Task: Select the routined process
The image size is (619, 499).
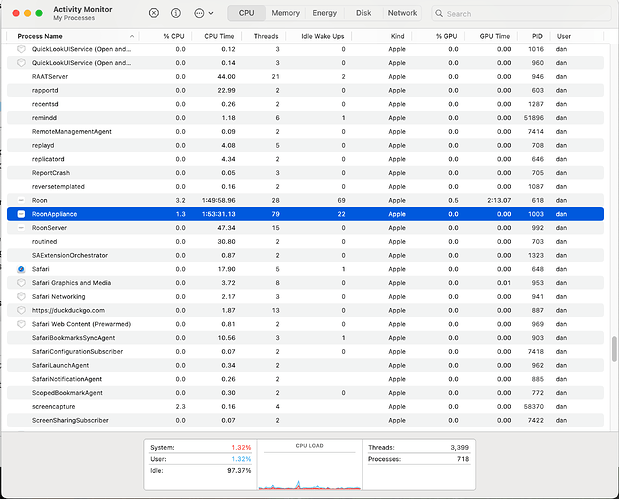Action: (305, 242)
